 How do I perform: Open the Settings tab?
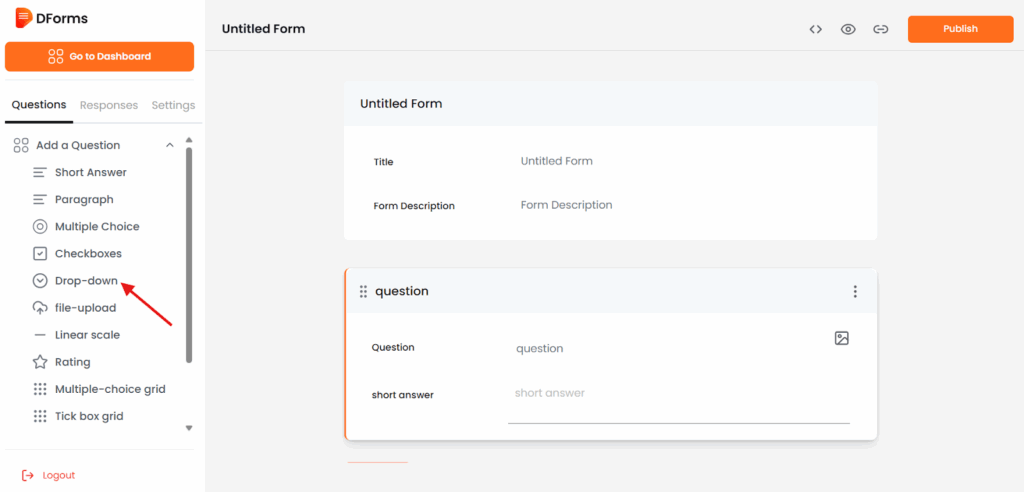[x=173, y=105]
